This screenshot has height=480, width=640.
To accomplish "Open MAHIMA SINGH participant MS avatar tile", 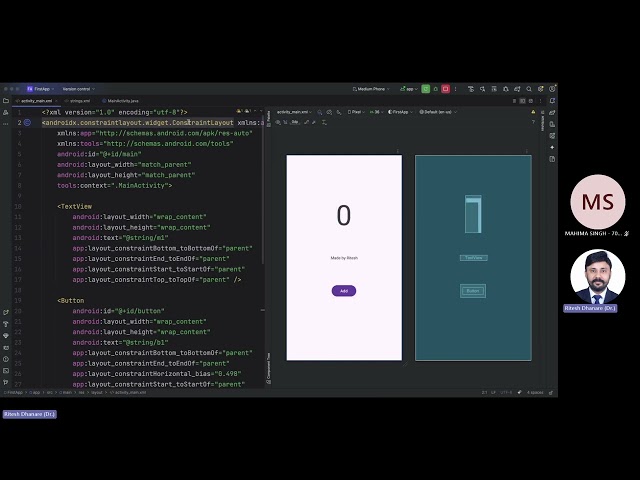I will tap(598, 202).
